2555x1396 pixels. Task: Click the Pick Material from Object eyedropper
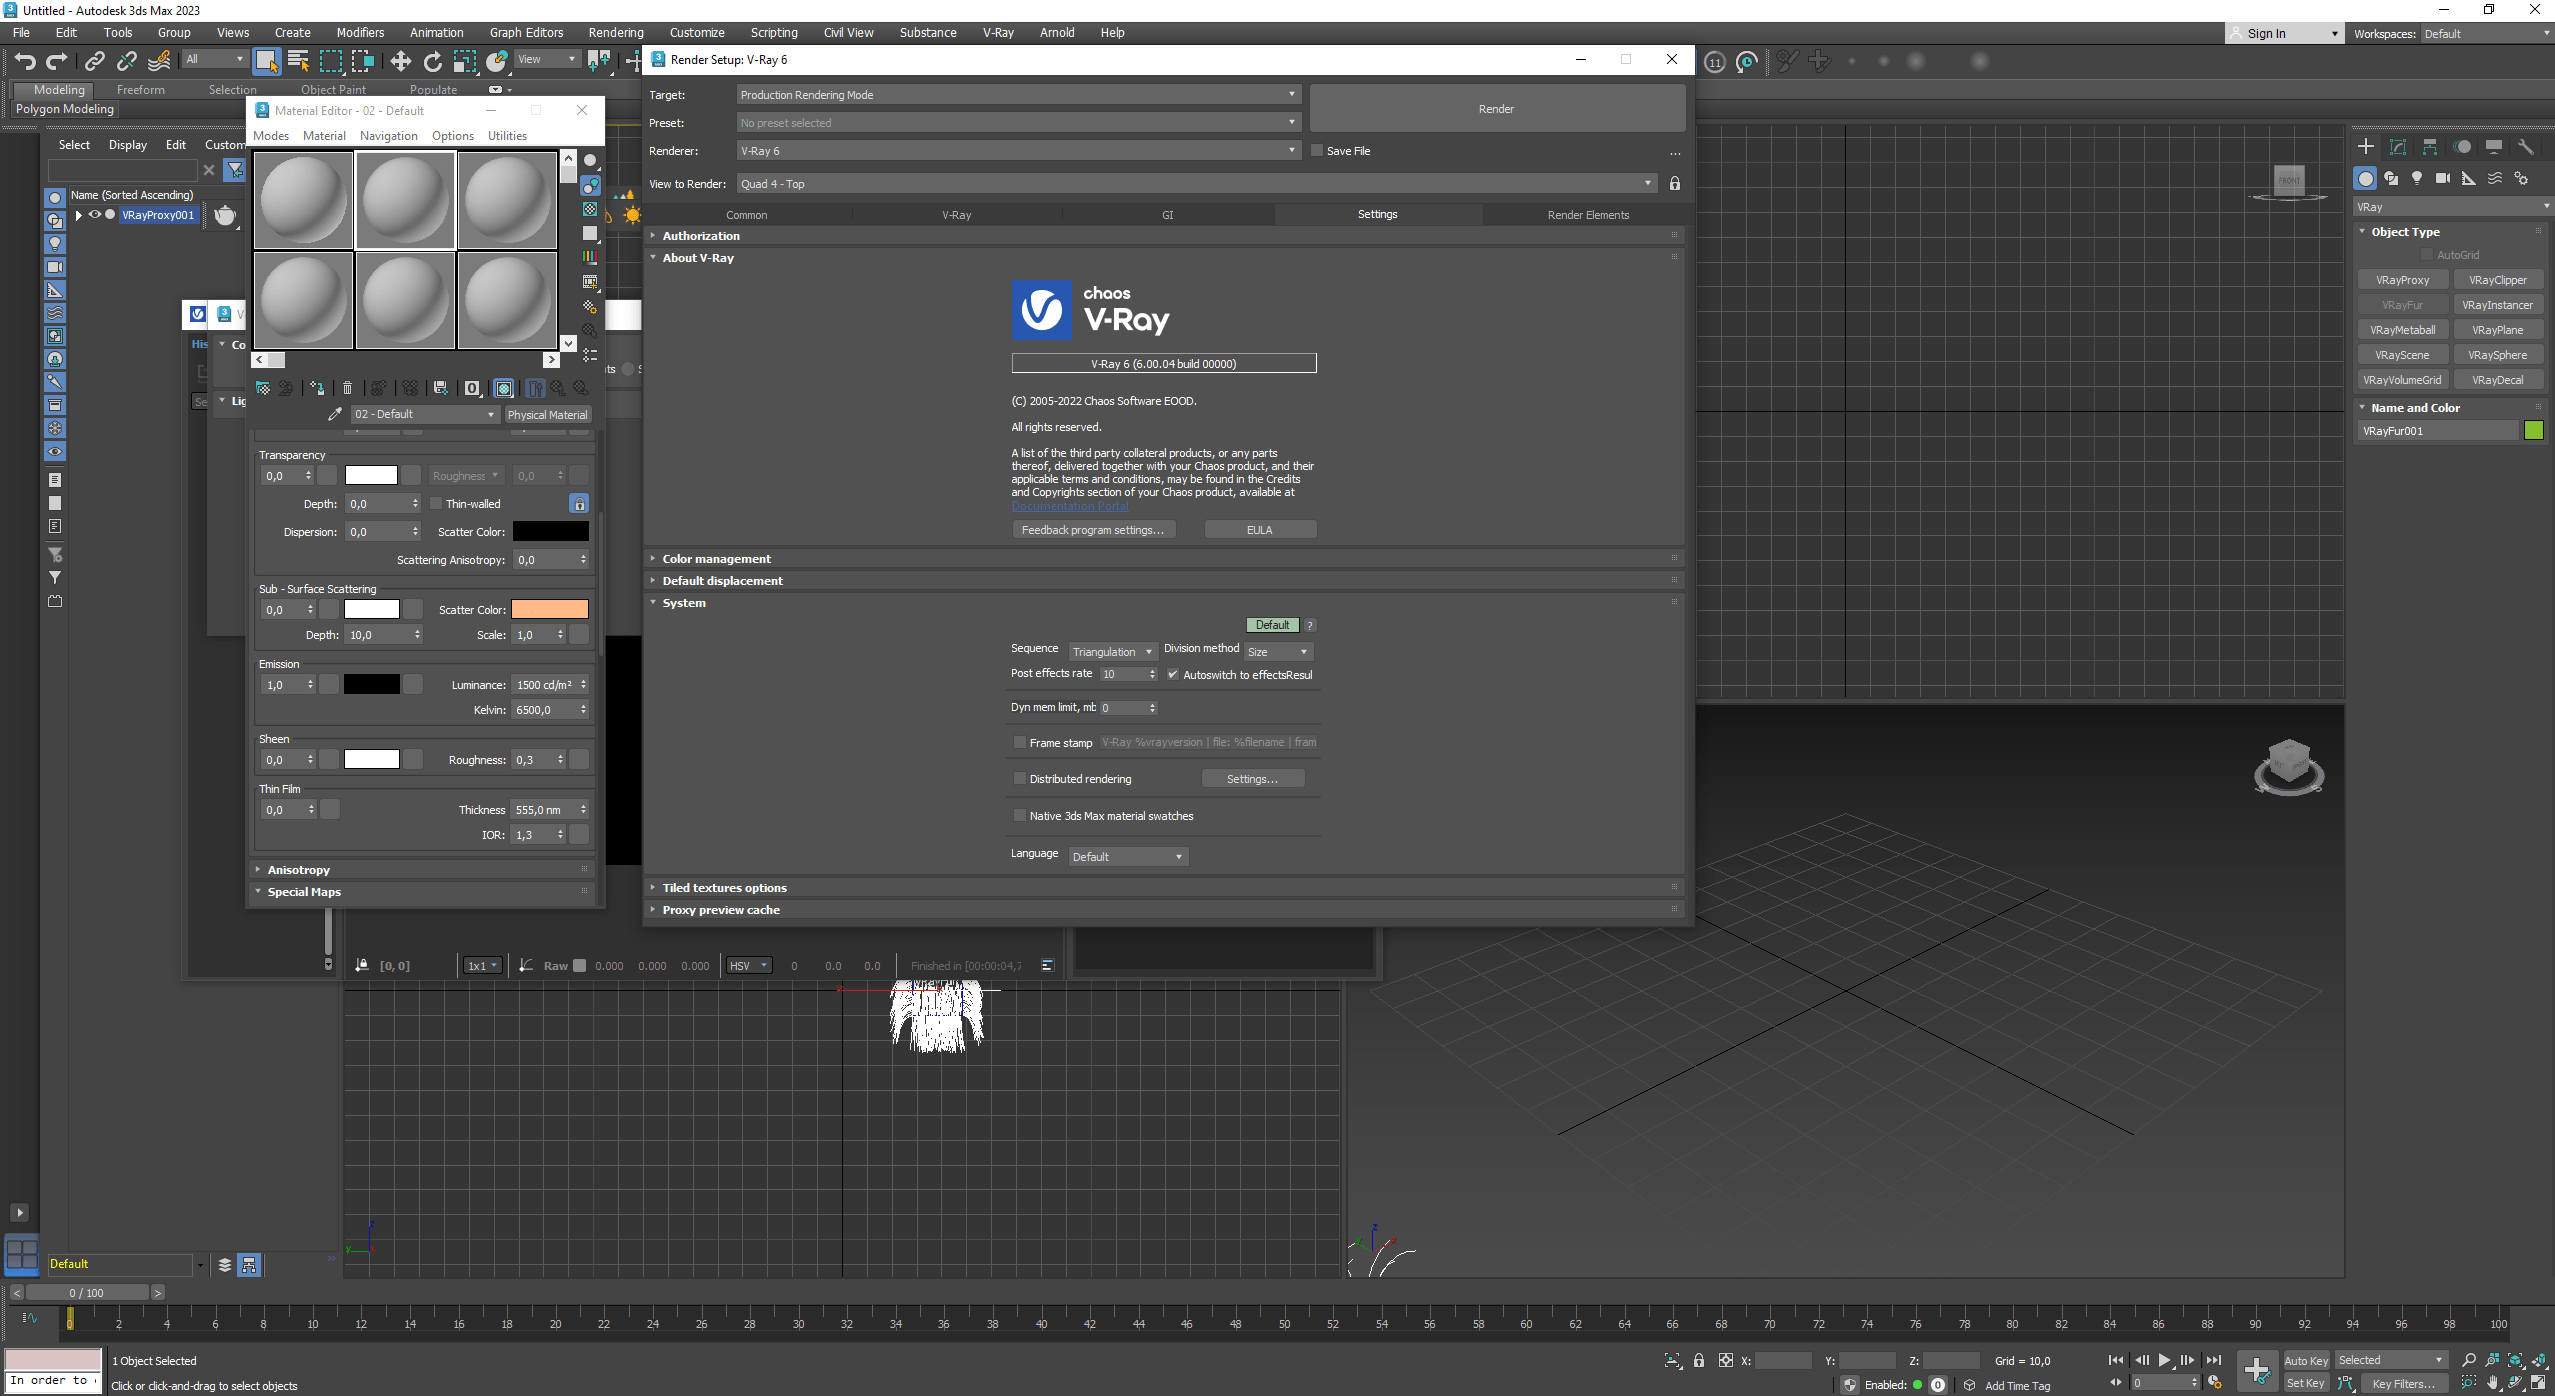(x=335, y=414)
